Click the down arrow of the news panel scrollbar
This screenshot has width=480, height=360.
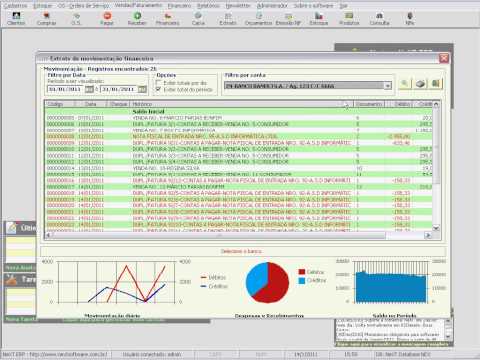click(x=448, y=337)
